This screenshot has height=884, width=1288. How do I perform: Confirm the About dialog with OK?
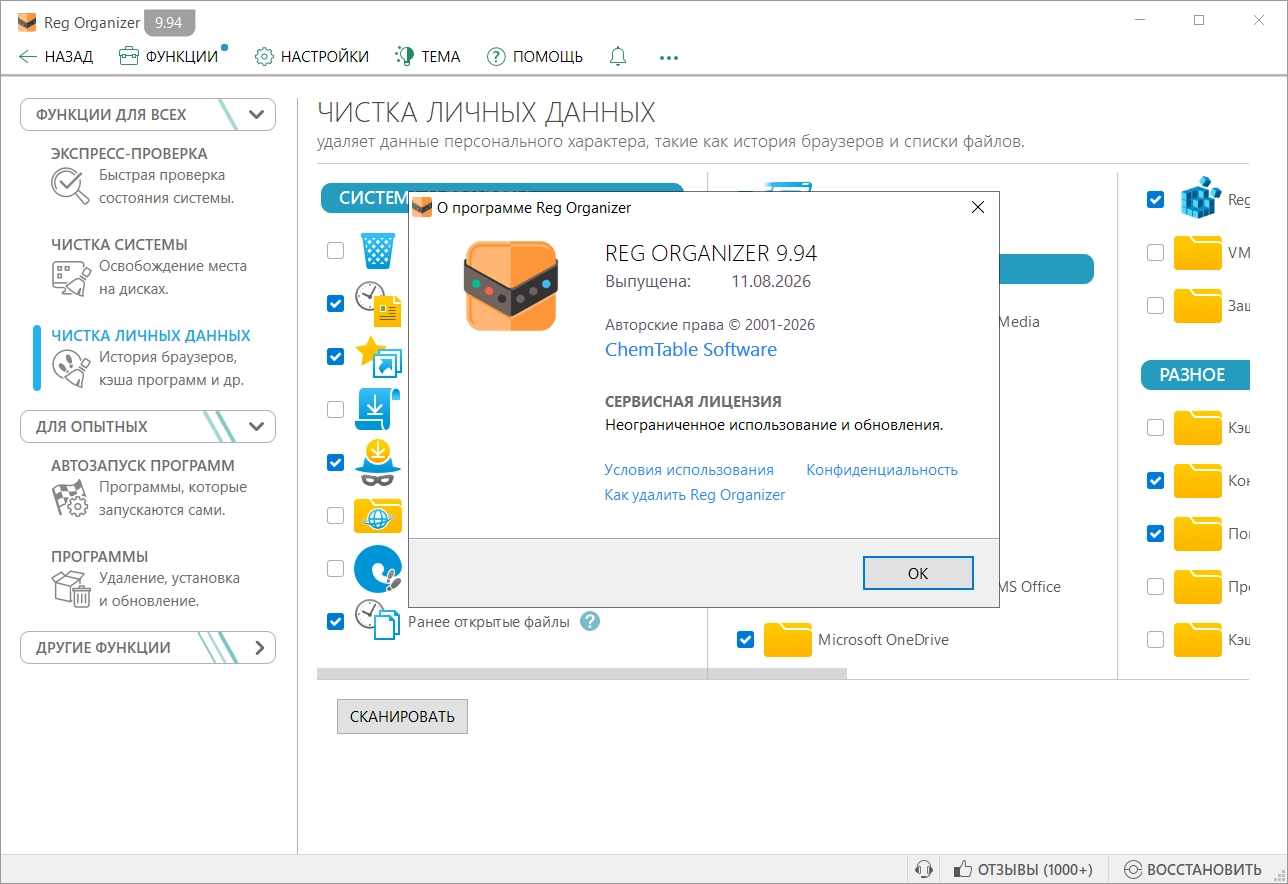click(x=918, y=573)
